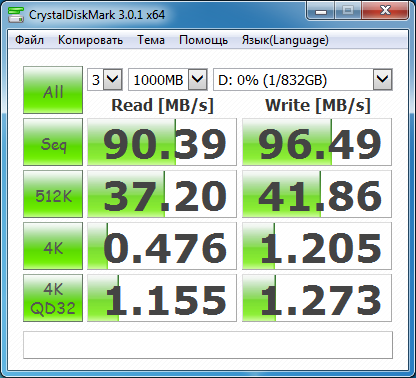Minimize the CrystalDiskMark window
416x378 pixels.
coord(321,11)
